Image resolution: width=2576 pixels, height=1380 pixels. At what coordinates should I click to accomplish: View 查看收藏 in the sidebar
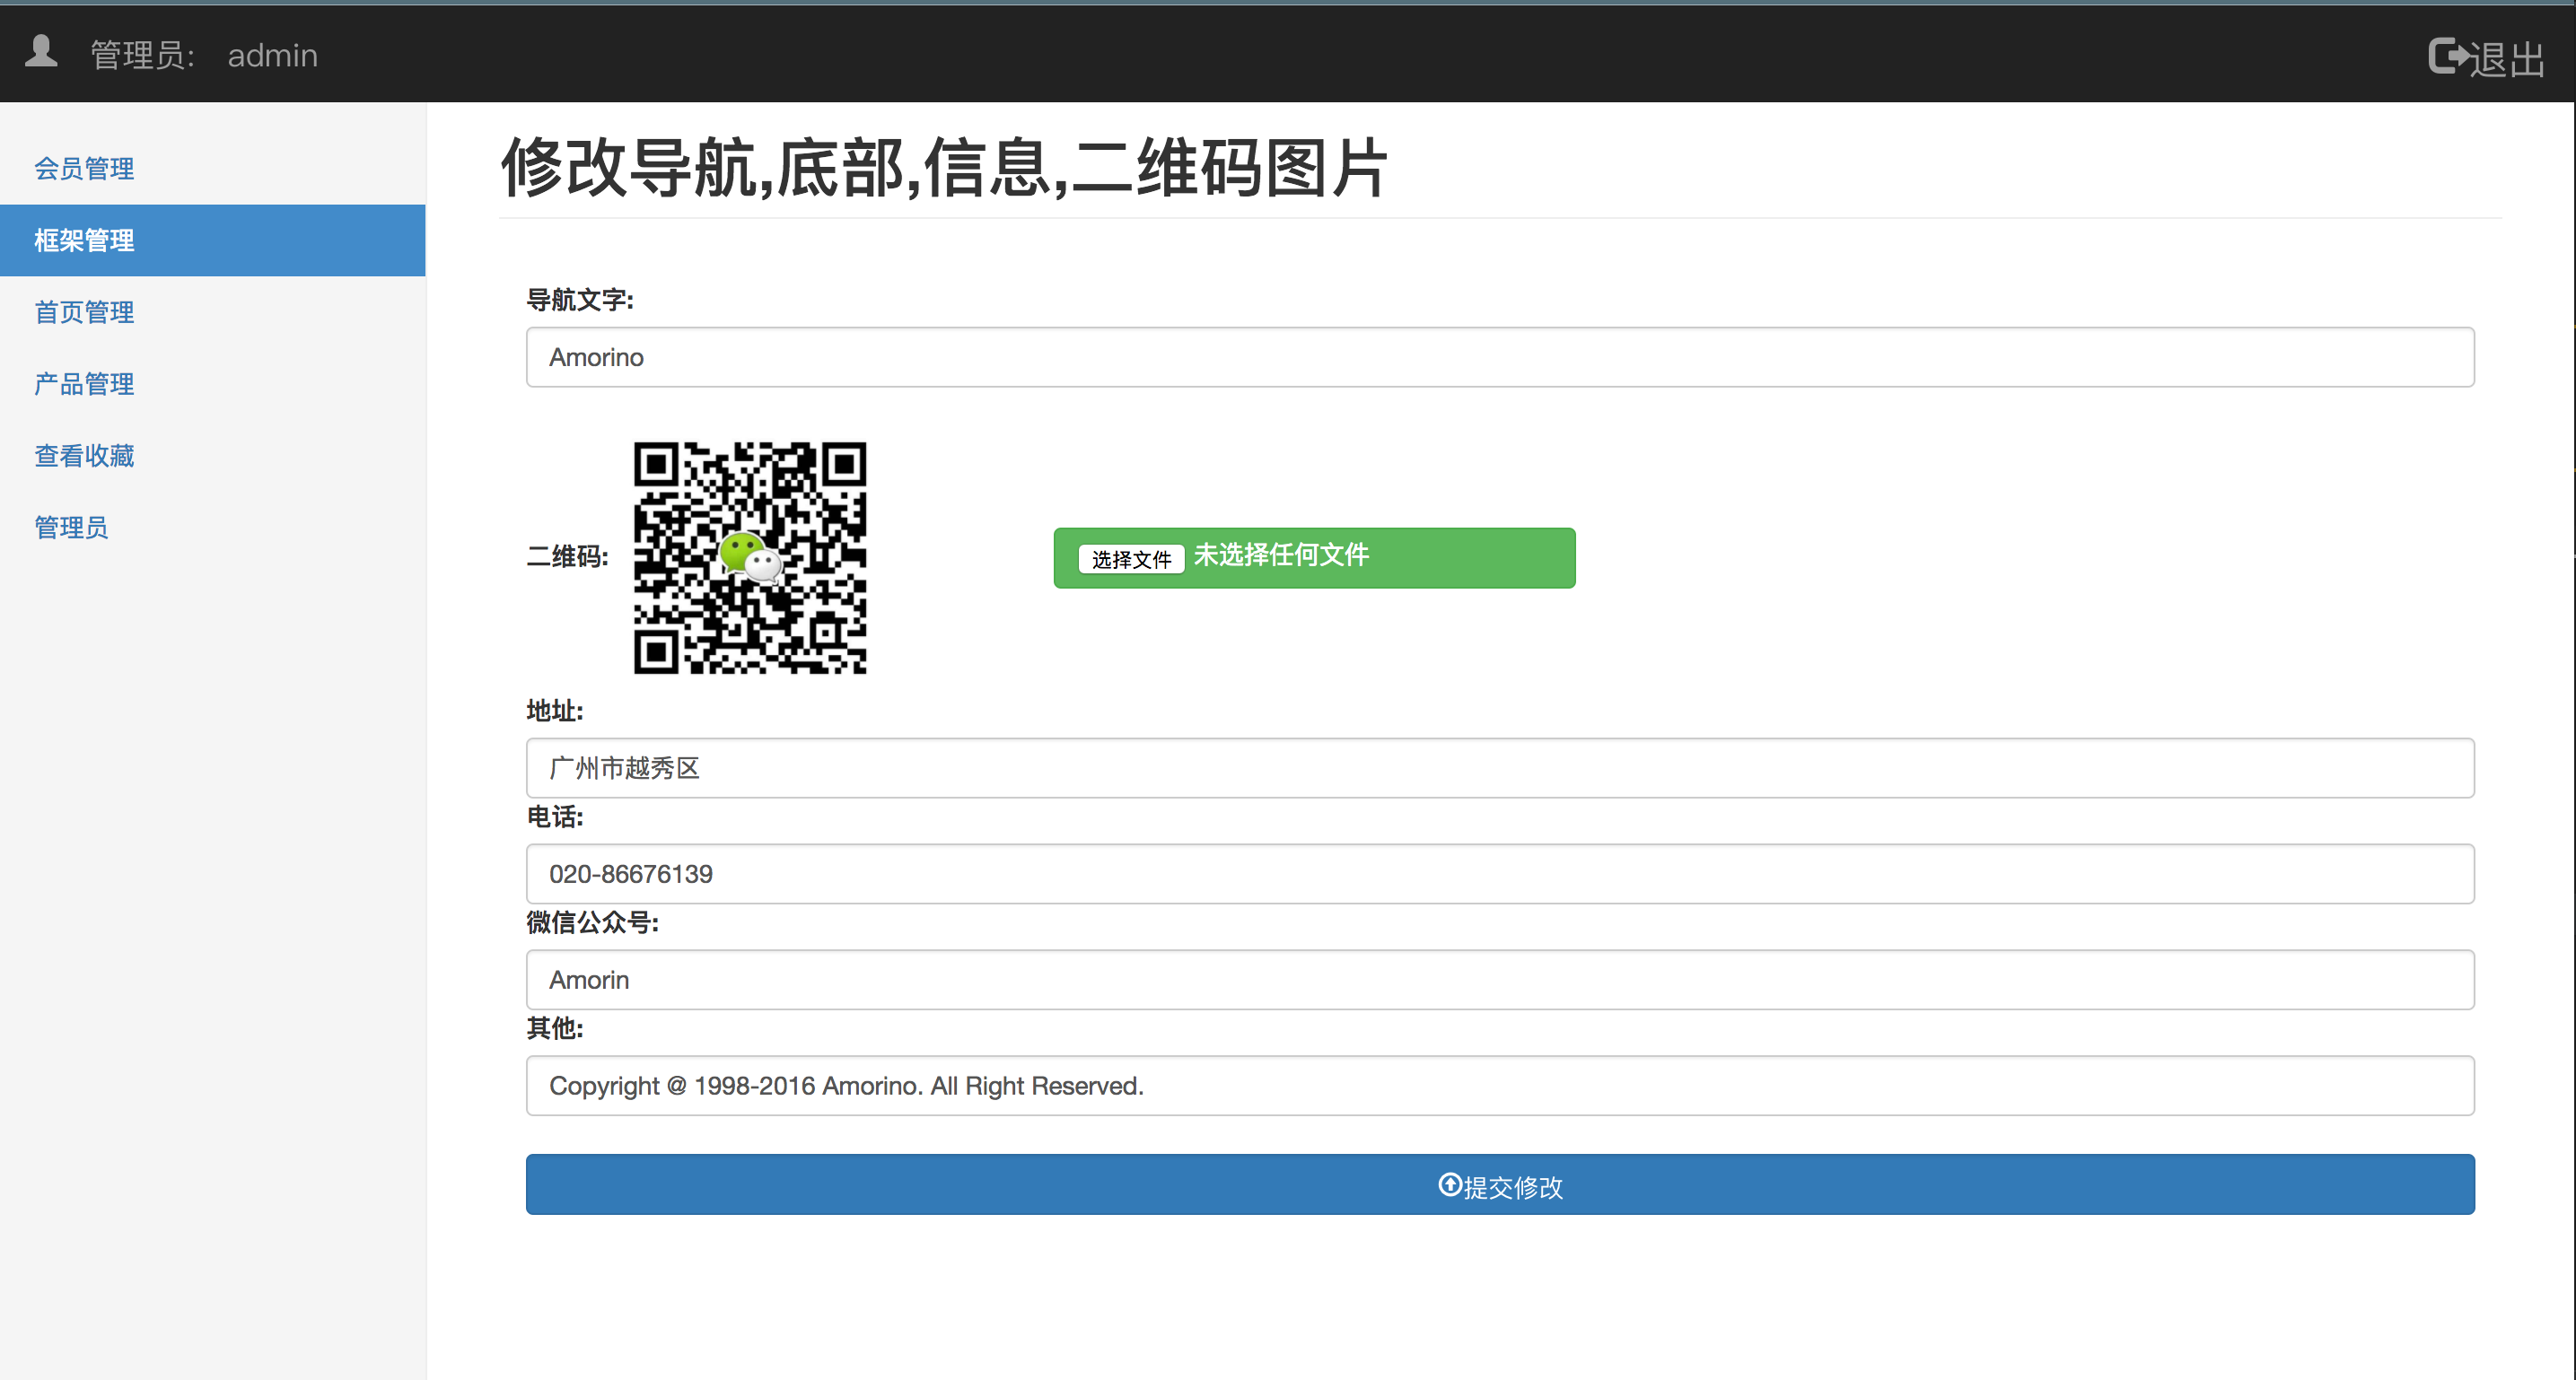tap(84, 456)
